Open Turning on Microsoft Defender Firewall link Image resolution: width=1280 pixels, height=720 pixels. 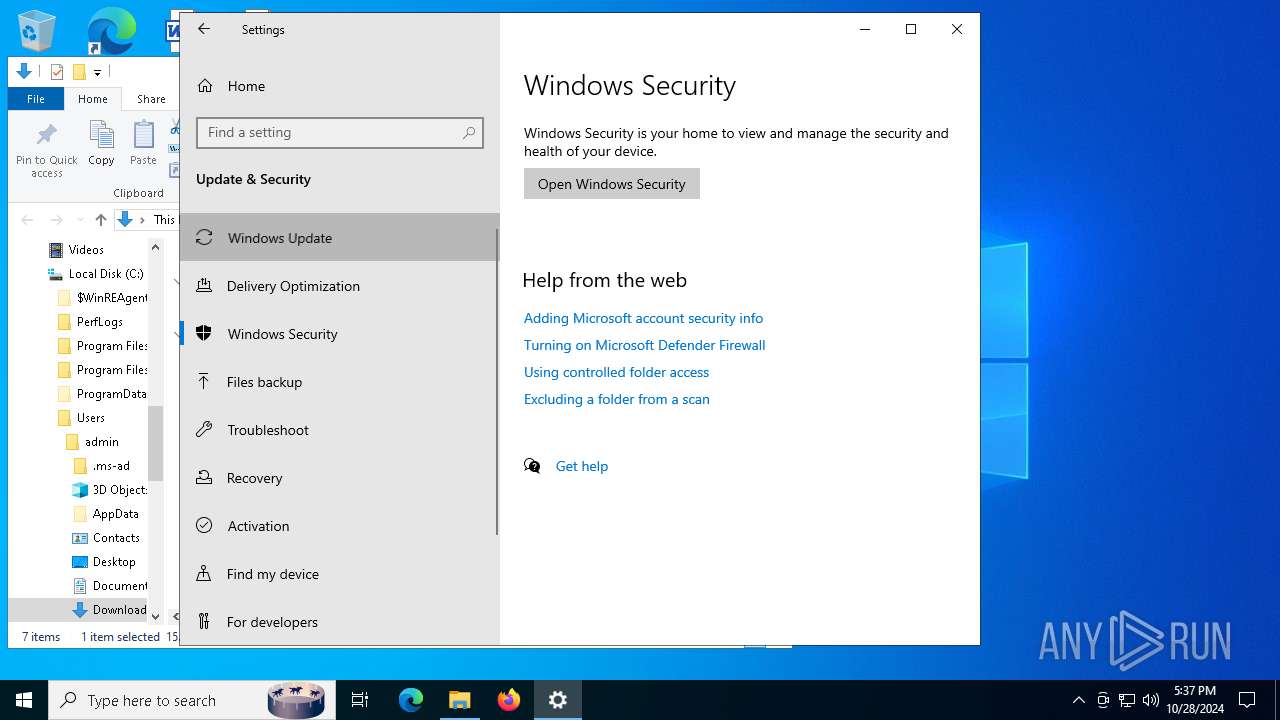coord(644,345)
